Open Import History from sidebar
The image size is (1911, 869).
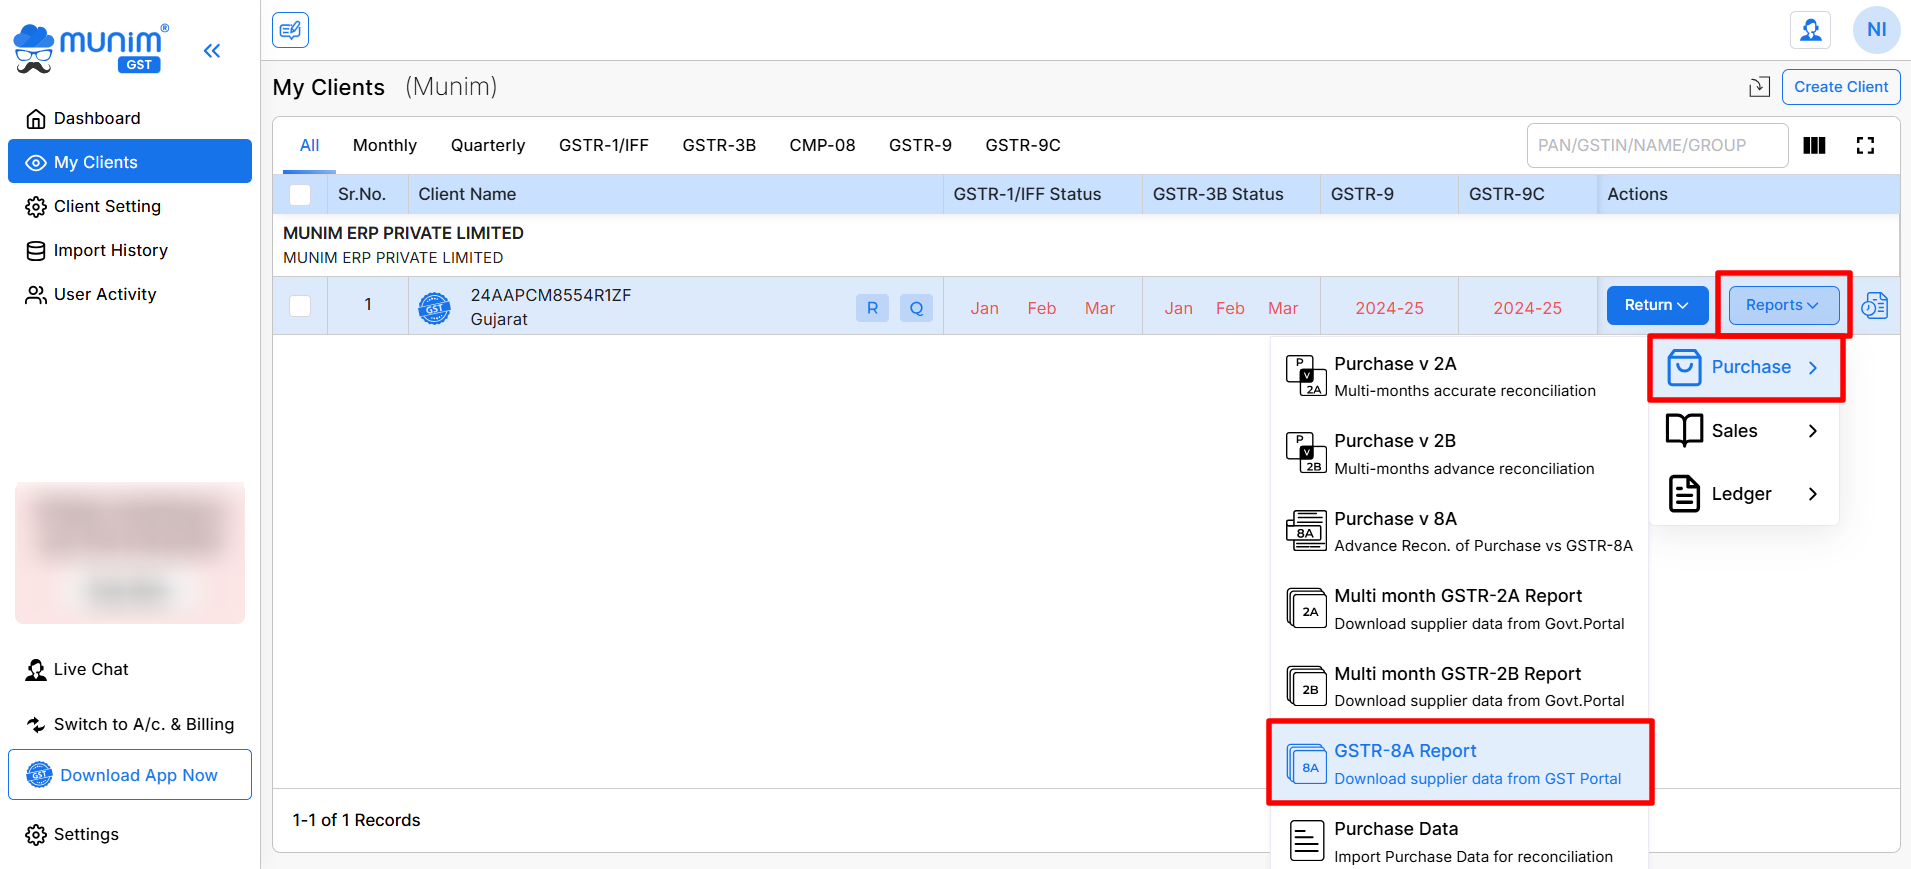point(110,250)
